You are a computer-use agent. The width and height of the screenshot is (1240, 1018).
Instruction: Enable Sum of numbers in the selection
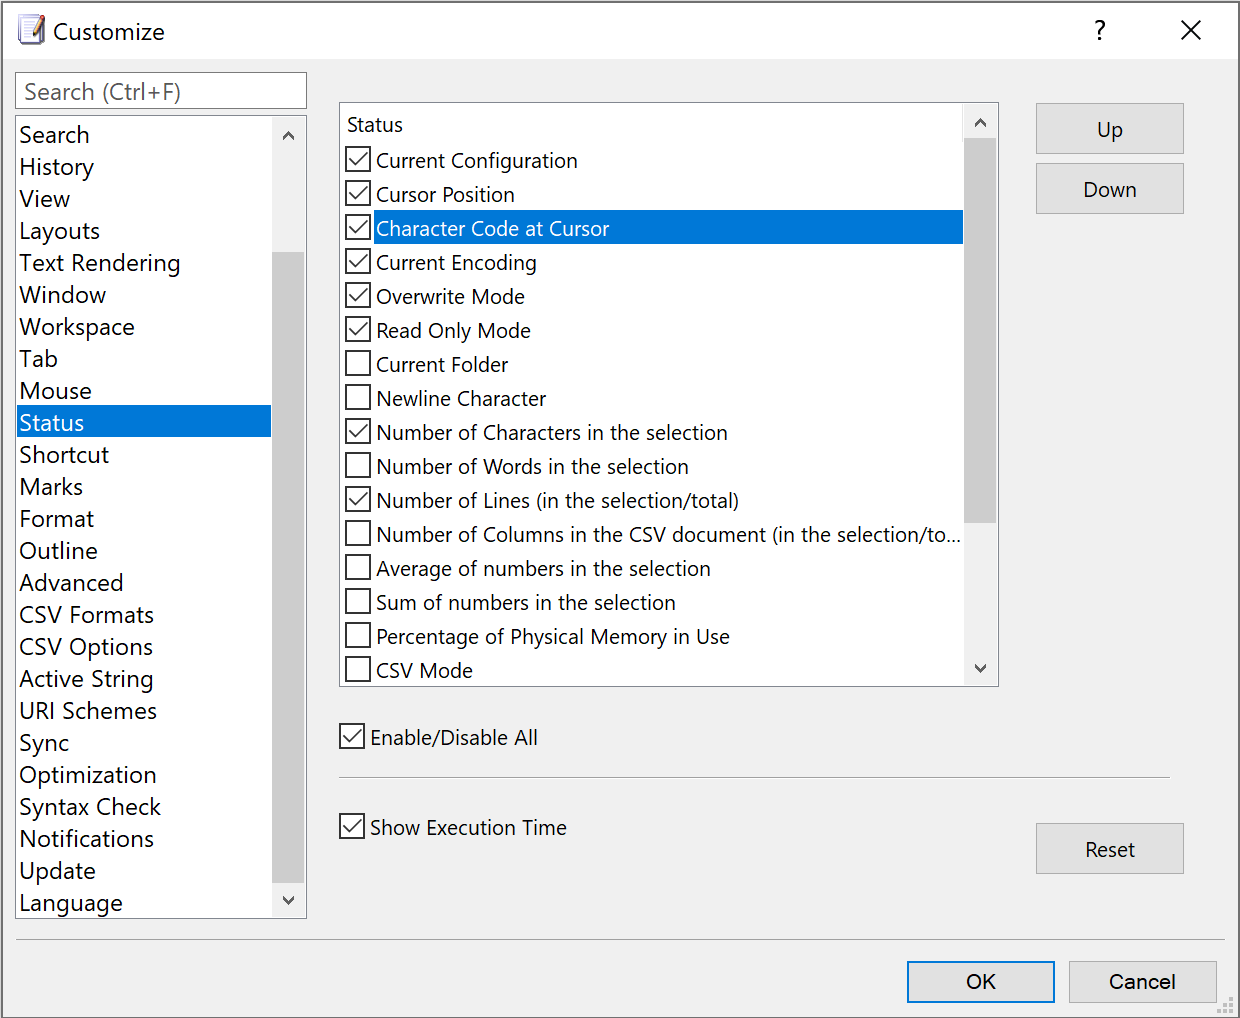pyautogui.click(x=358, y=601)
